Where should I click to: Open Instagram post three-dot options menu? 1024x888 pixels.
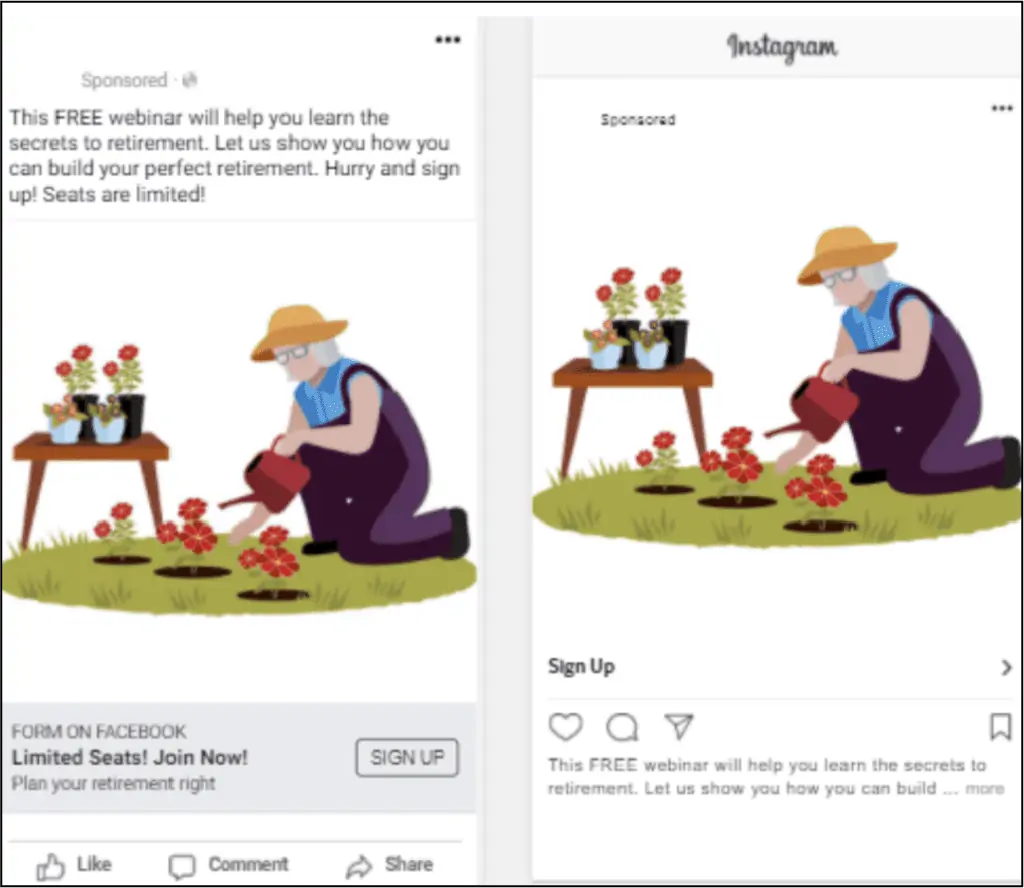click(1001, 108)
